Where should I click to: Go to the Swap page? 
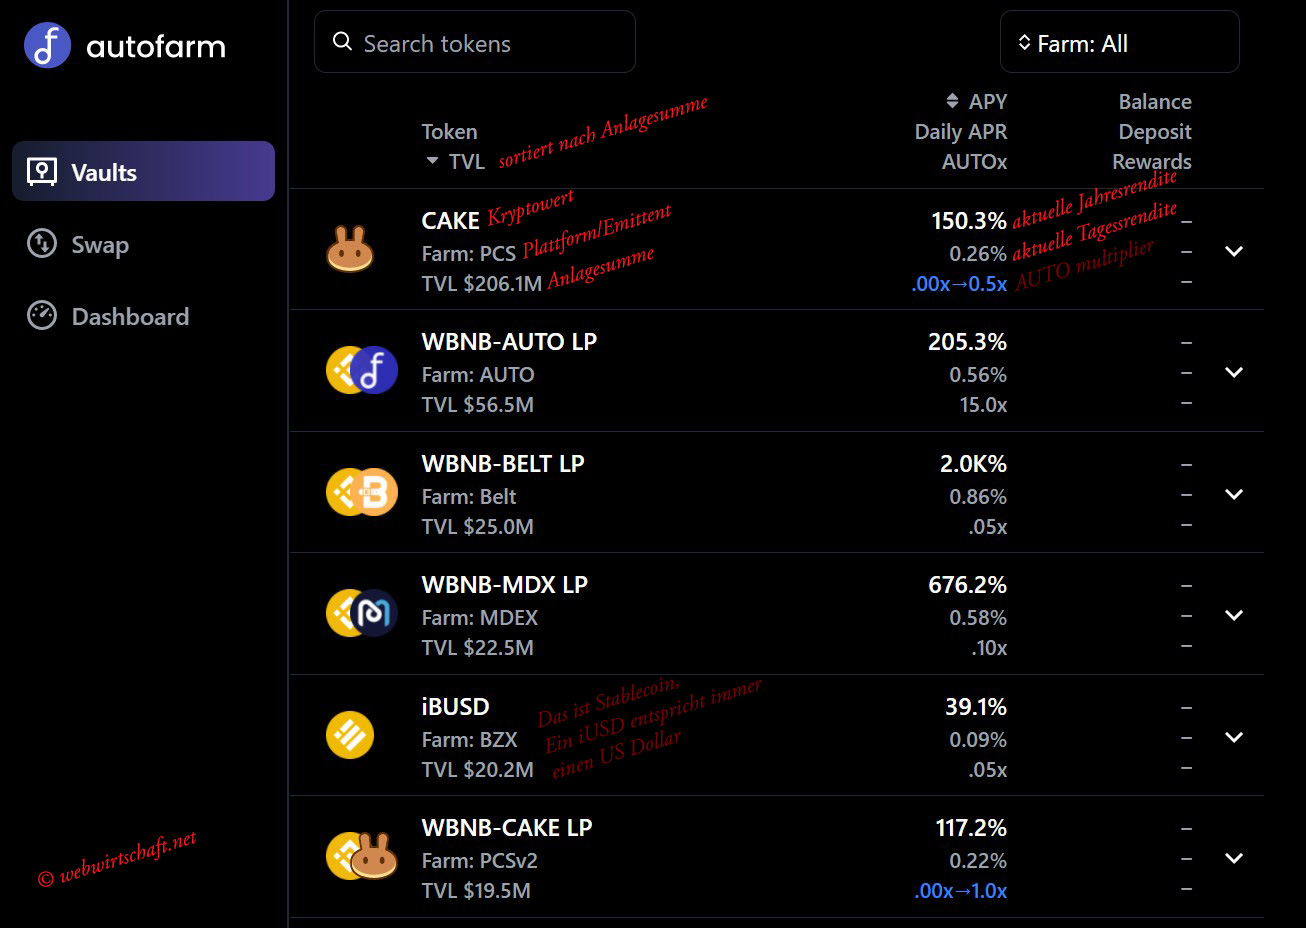(99, 245)
